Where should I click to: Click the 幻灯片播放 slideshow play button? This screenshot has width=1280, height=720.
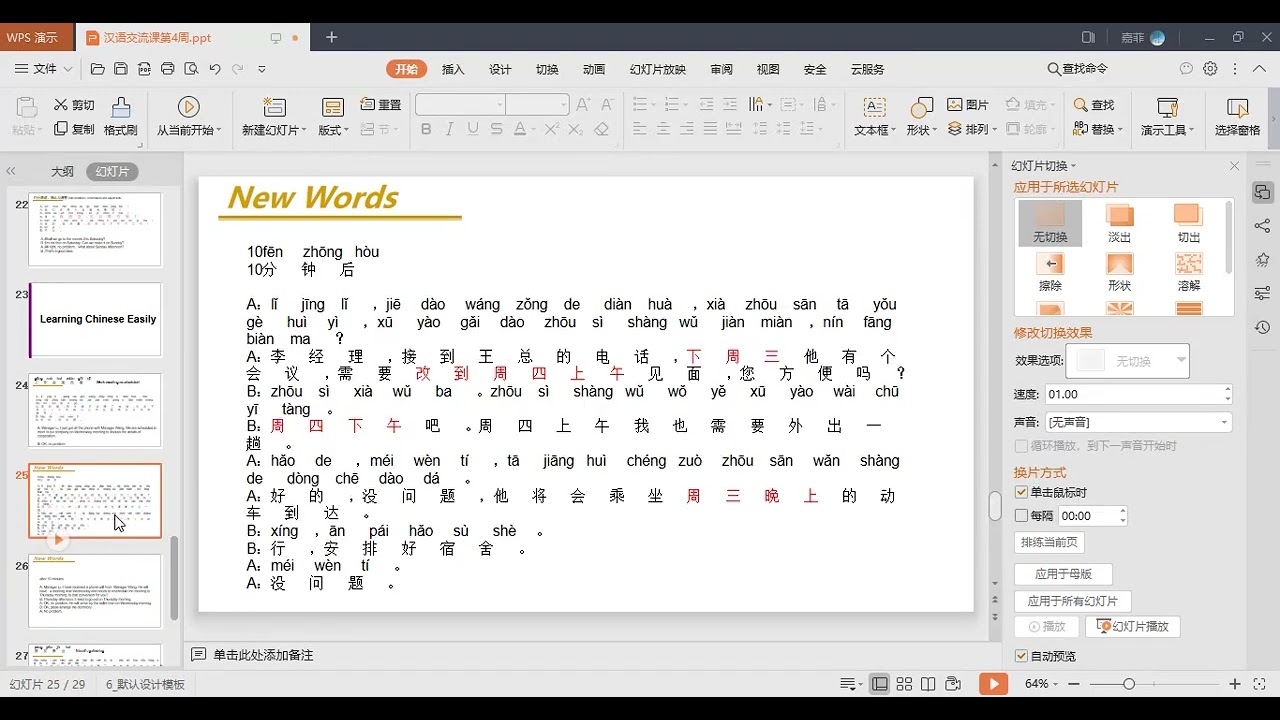pos(1133,626)
